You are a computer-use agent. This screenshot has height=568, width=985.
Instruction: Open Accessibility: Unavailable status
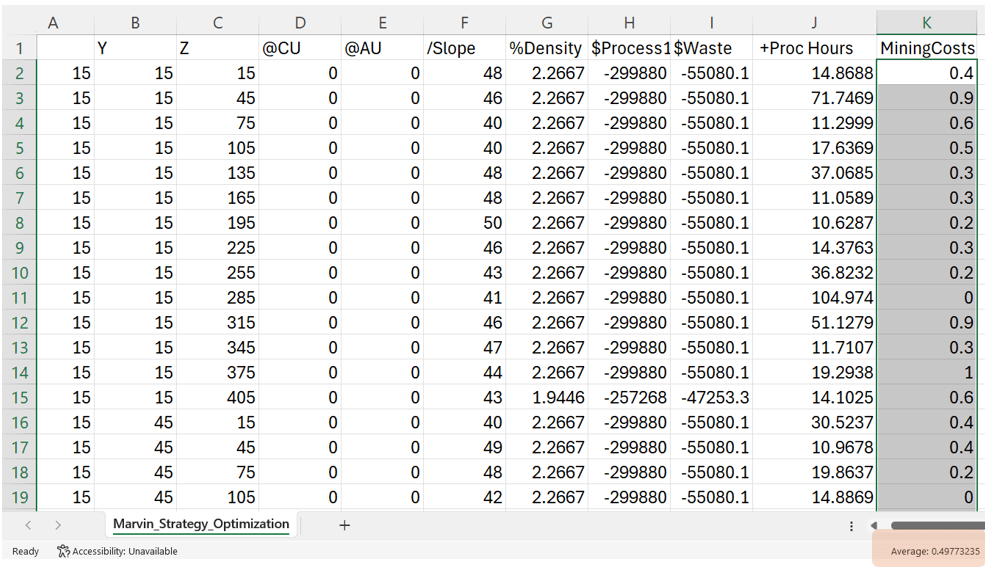pyautogui.click(x=117, y=551)
